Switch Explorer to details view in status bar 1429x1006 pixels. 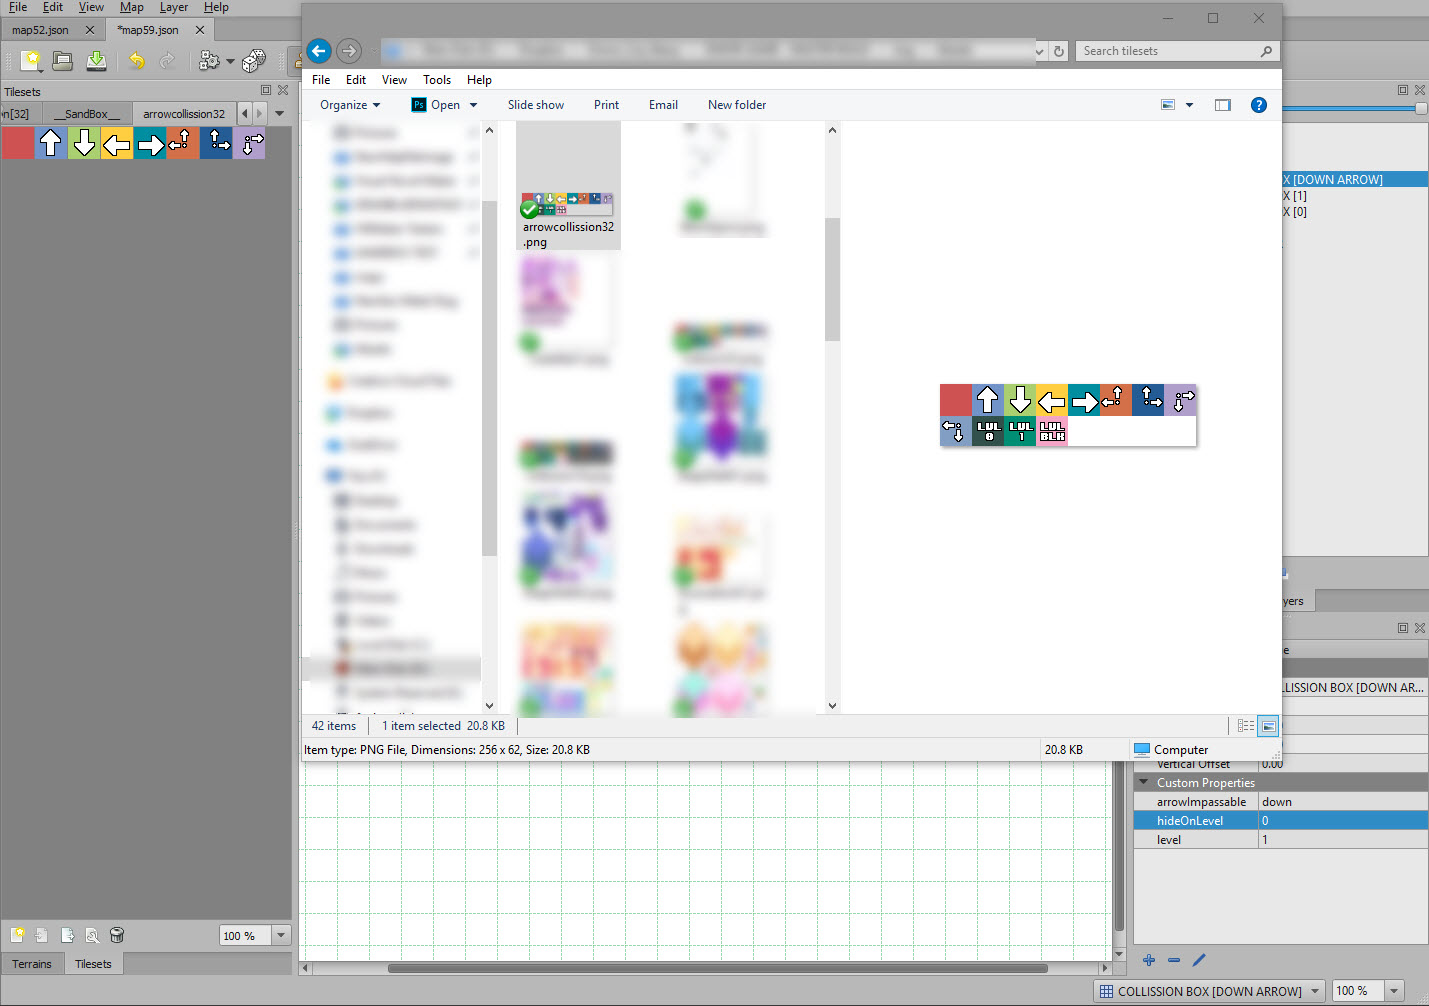click(1246, 726)
